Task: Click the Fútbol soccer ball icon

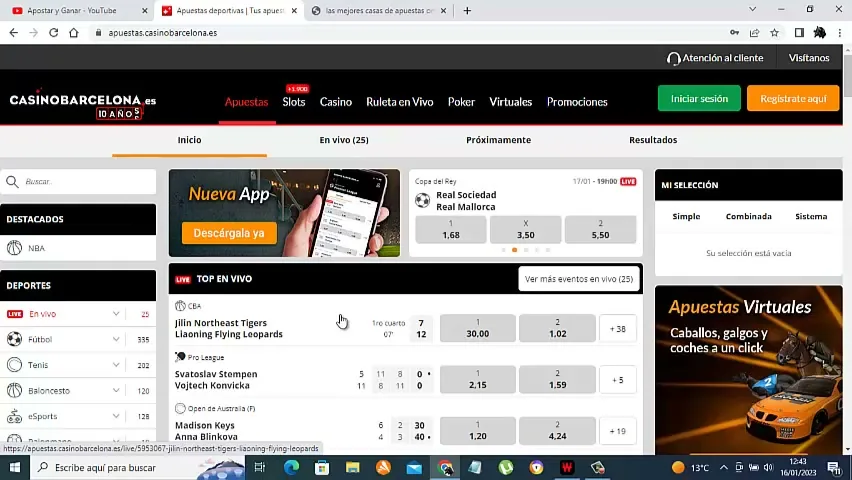Action: click(15, 339)
